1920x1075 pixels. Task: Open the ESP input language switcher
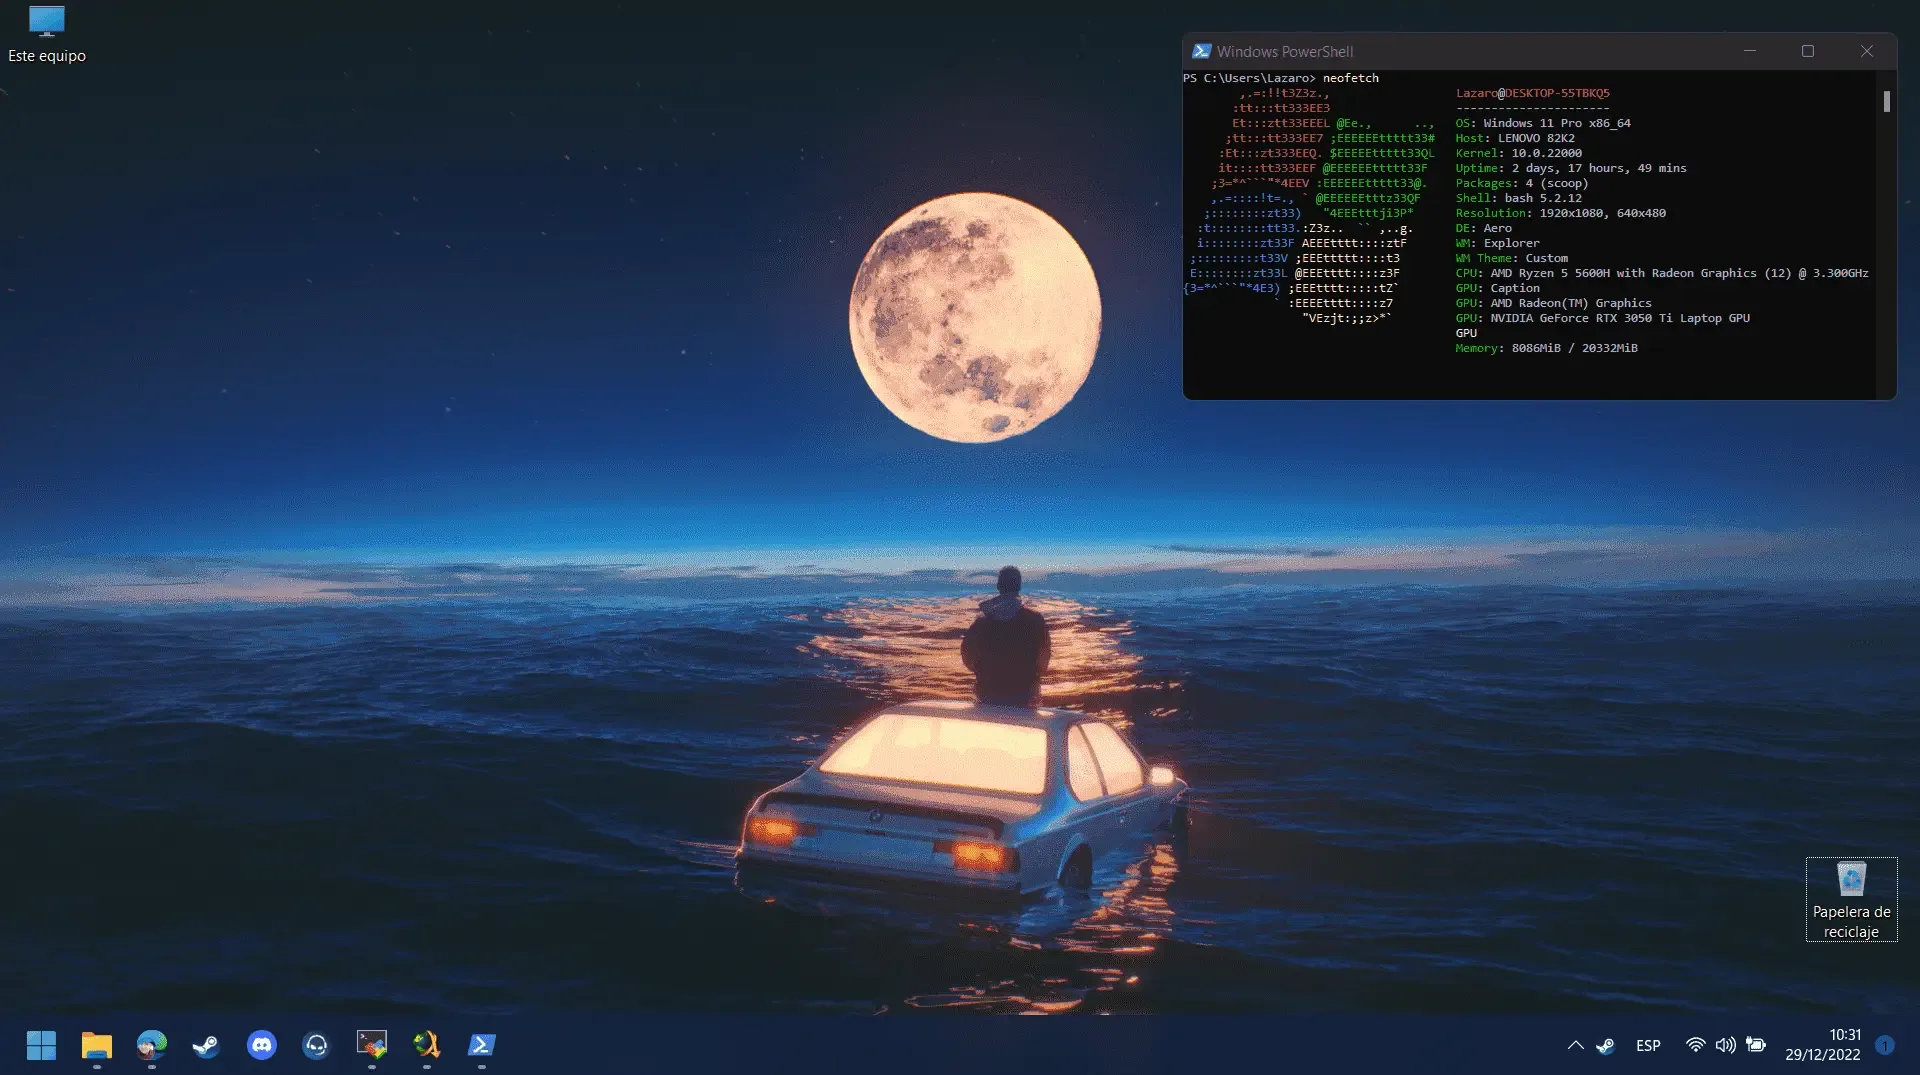1648,1045
